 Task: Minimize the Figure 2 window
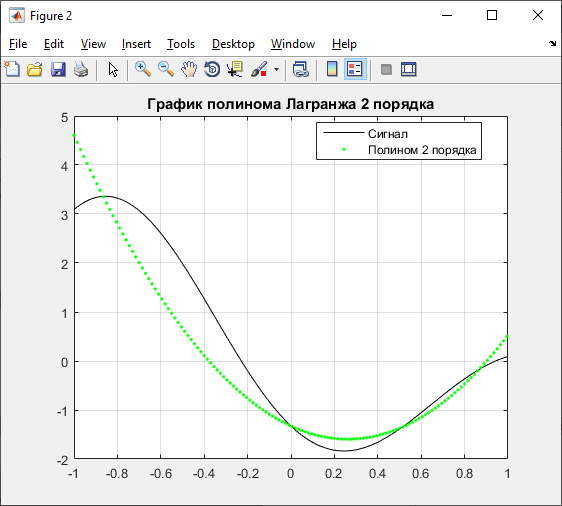(447, 15)
